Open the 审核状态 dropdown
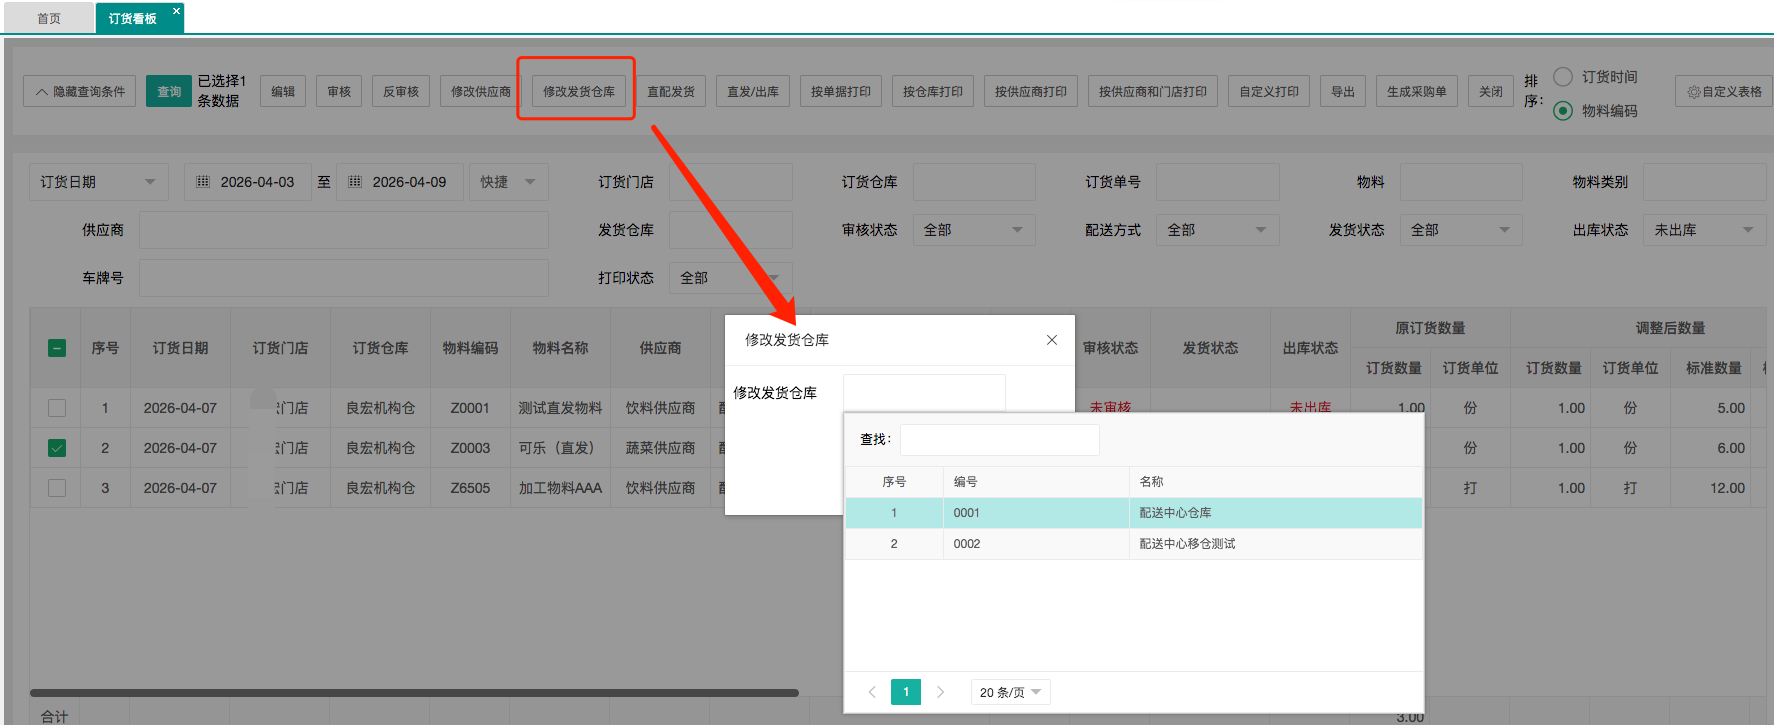The width and height of the screenshot is (1774, 725). click(974, 230)
